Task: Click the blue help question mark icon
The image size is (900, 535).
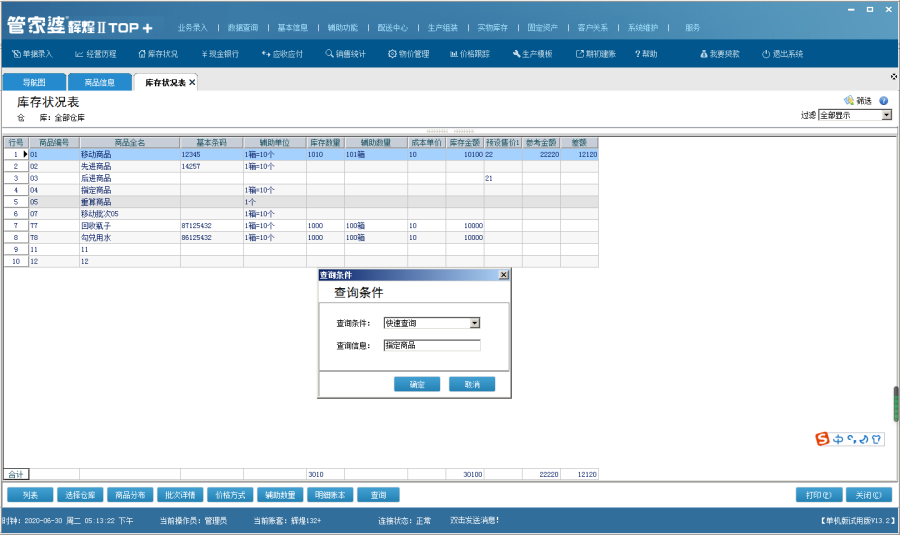Action: pyautogui.click(x=883, y=101)
